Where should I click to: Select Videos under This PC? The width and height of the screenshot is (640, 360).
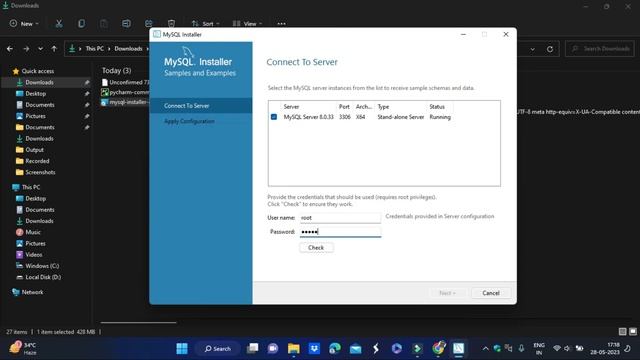pyautogui.click(x=33, y=254)
